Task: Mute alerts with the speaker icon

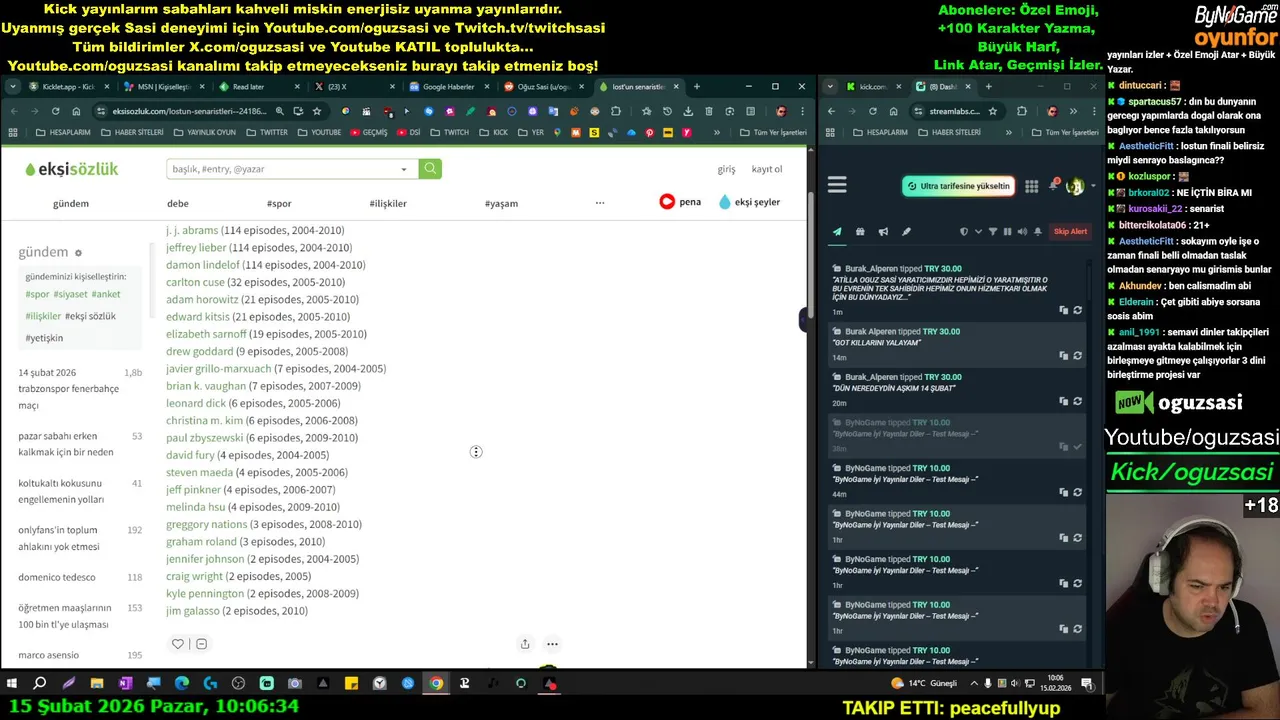Action: (1022, 231)
